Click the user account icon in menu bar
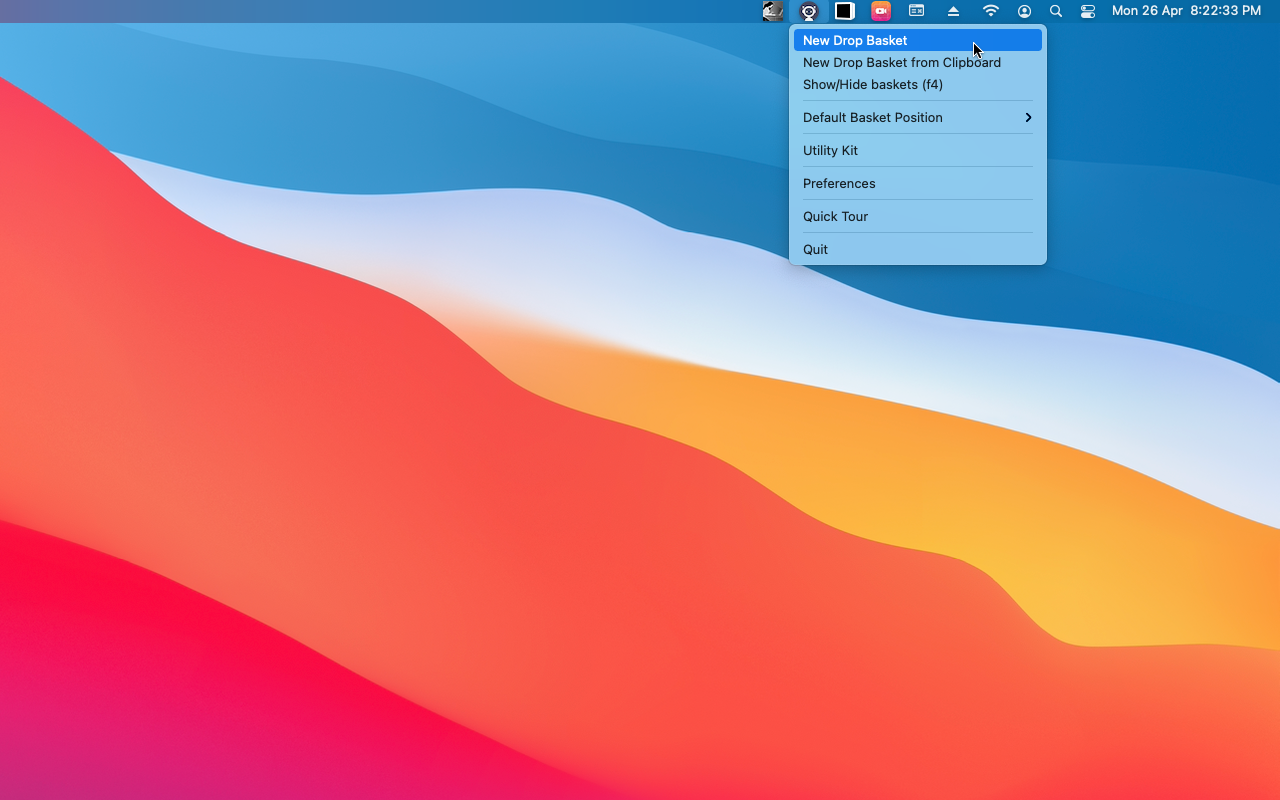This screenshot has width=1280, height=800. (x=1024, y=11)
